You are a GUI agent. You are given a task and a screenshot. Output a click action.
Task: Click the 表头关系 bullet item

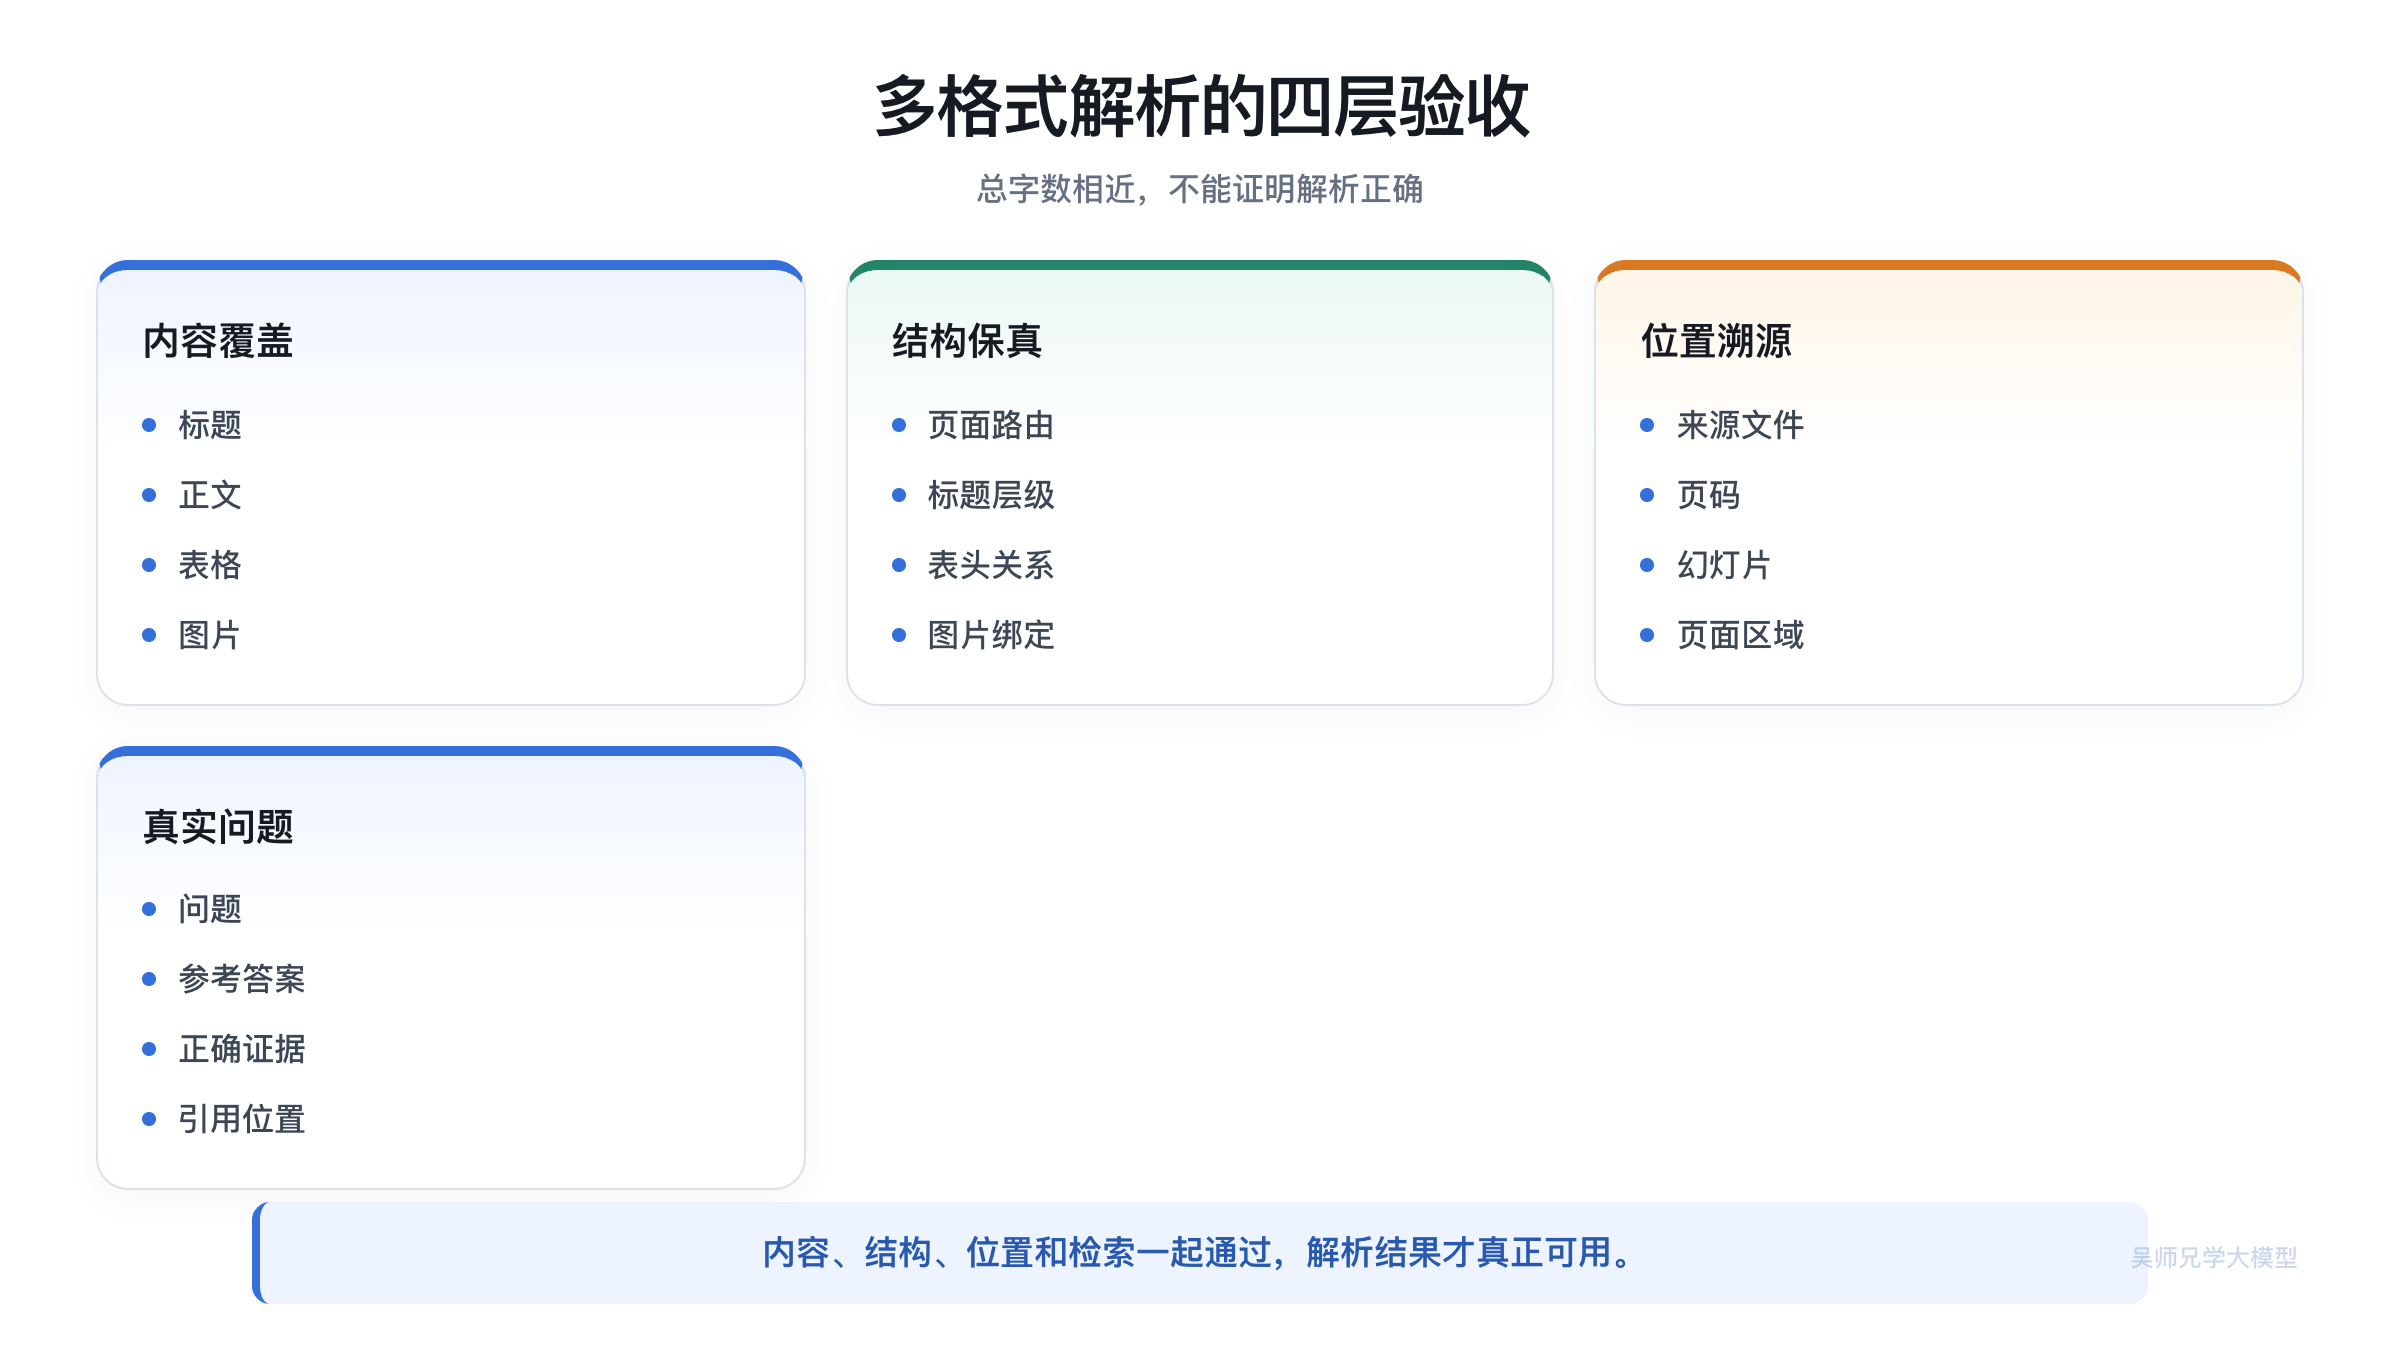click(x=991, y=565)
